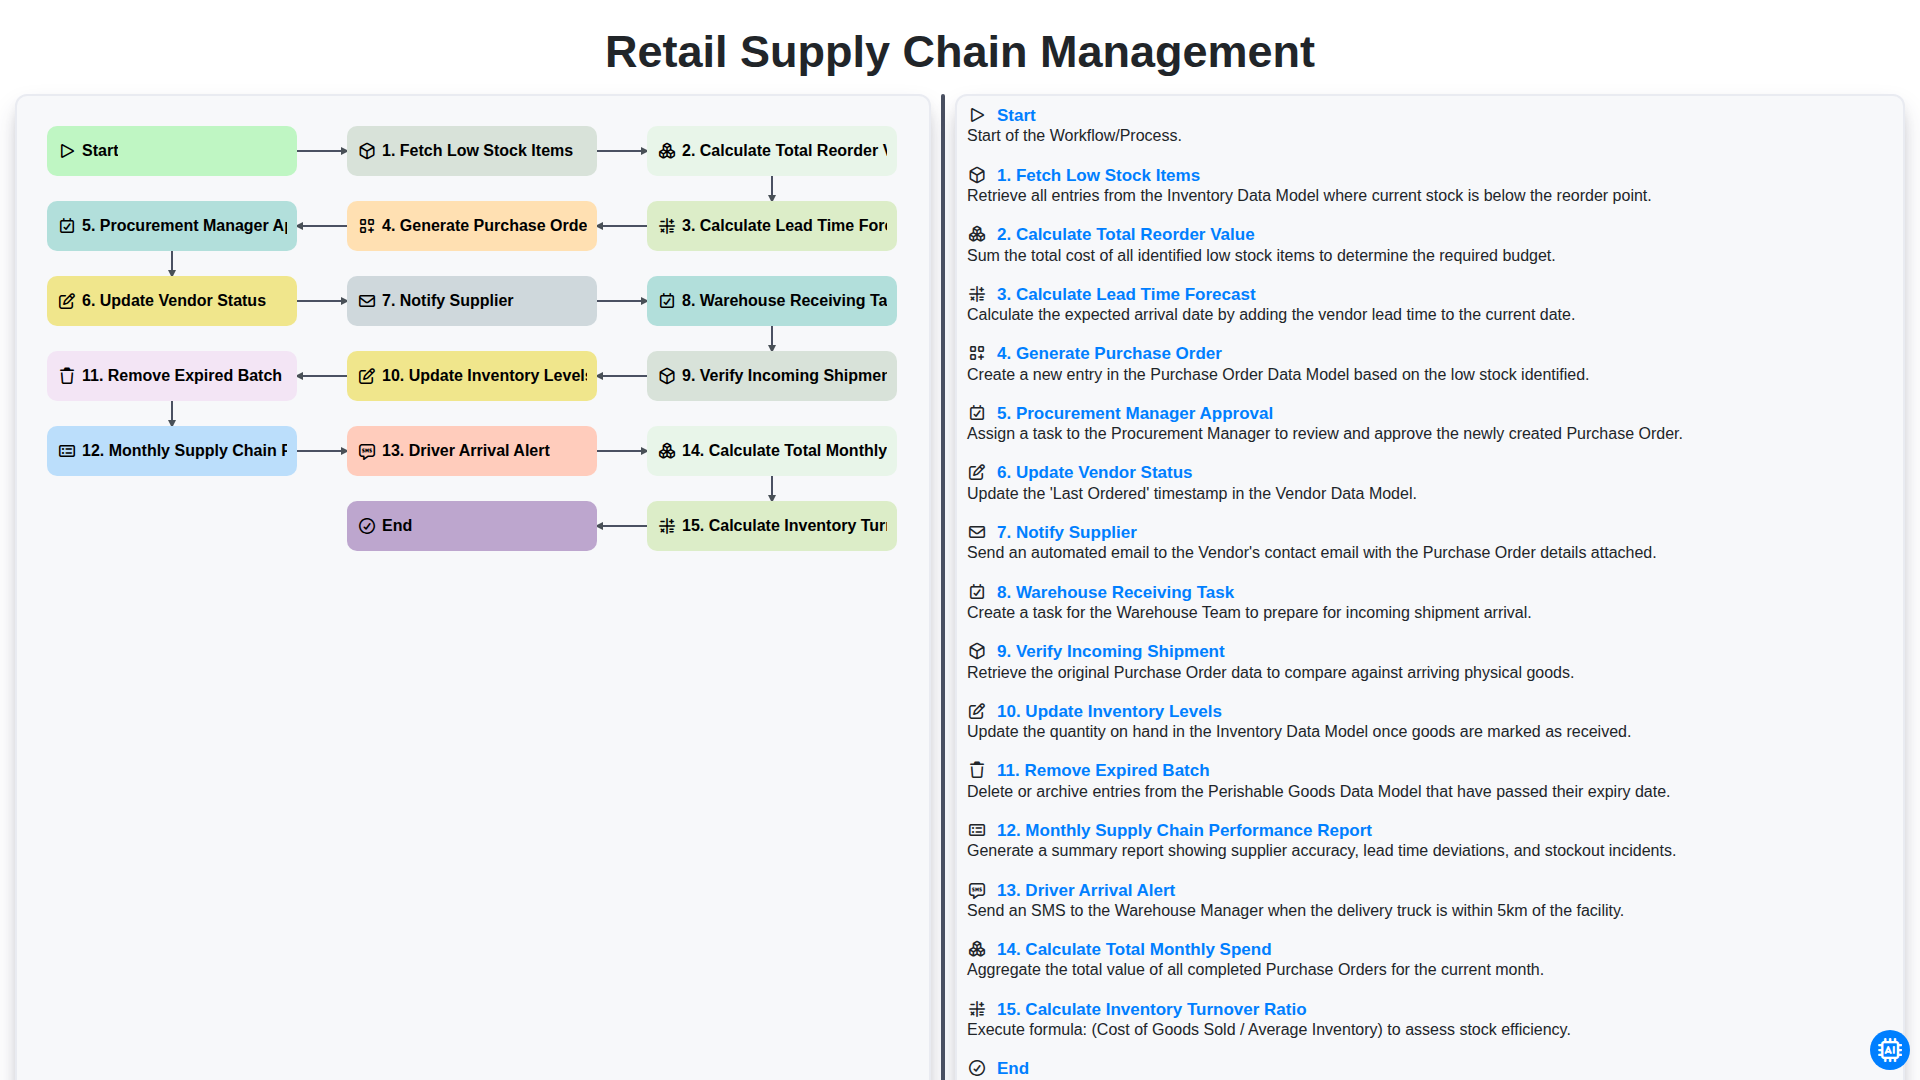Open the 7. Notify Supplier link
This screenshot has width=1920, height=1080.
(x=1066, y=532)
